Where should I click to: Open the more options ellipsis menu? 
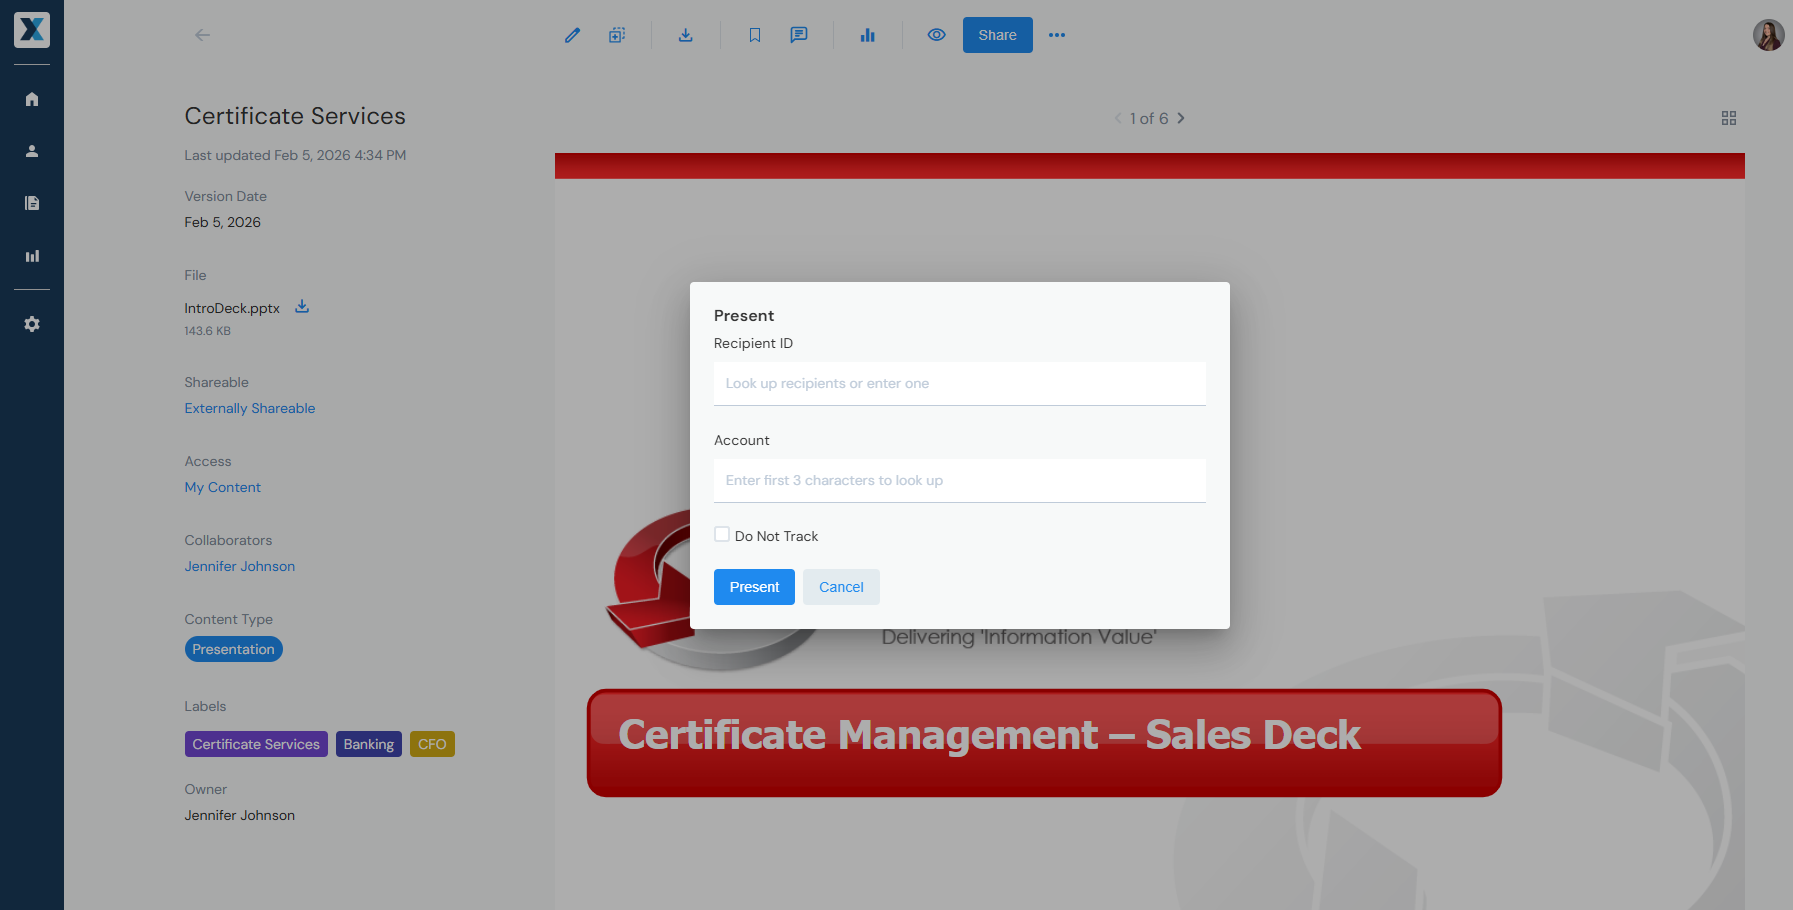(1057, 35)
